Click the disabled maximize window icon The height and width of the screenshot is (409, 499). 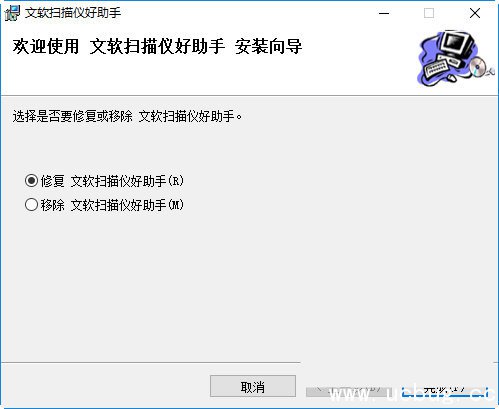[x=429, y=13]
